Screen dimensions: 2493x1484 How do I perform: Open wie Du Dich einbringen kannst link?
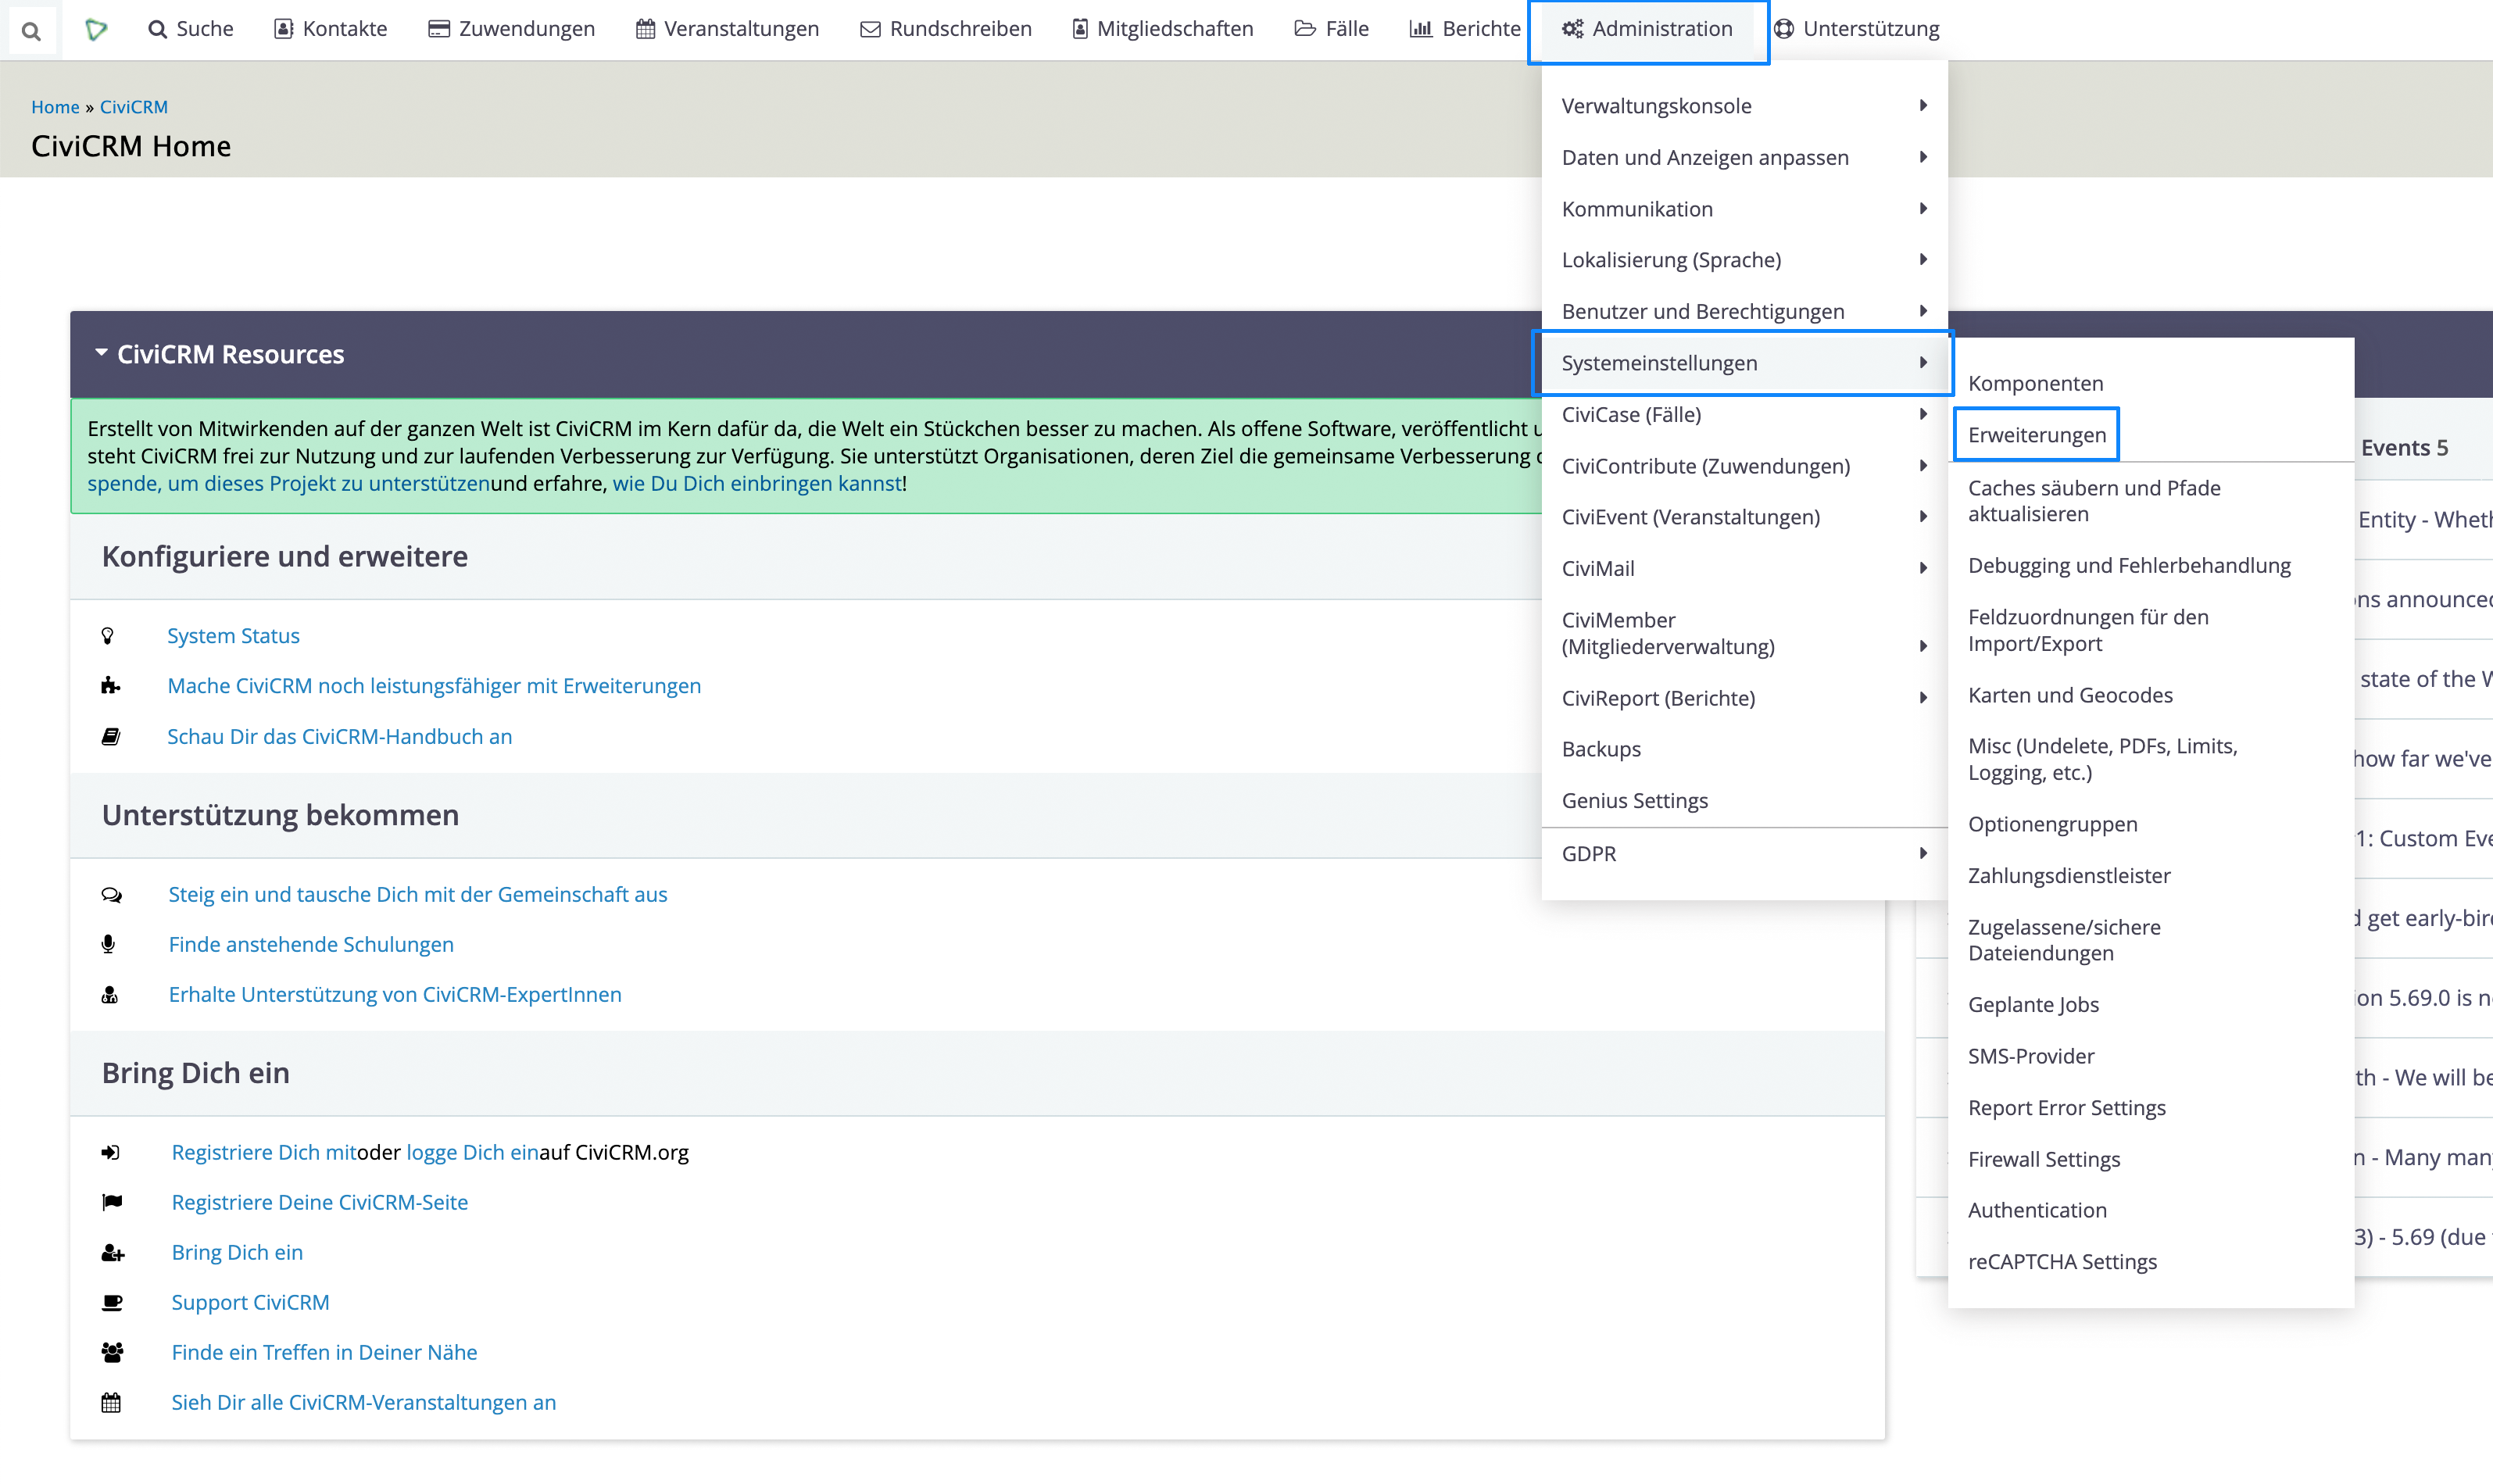coord(757,484)
